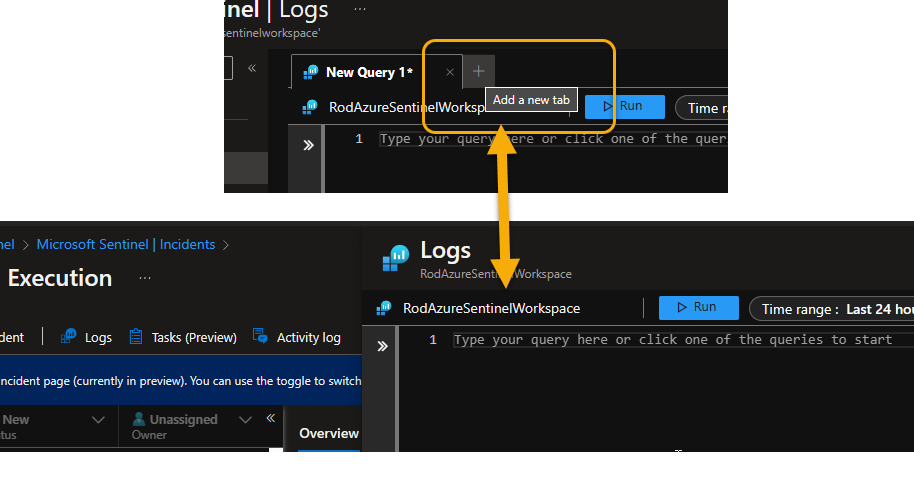The width and height of the screenshot is (914, 480).
Task: Click the Logs blade header icon
Action: 396,258
